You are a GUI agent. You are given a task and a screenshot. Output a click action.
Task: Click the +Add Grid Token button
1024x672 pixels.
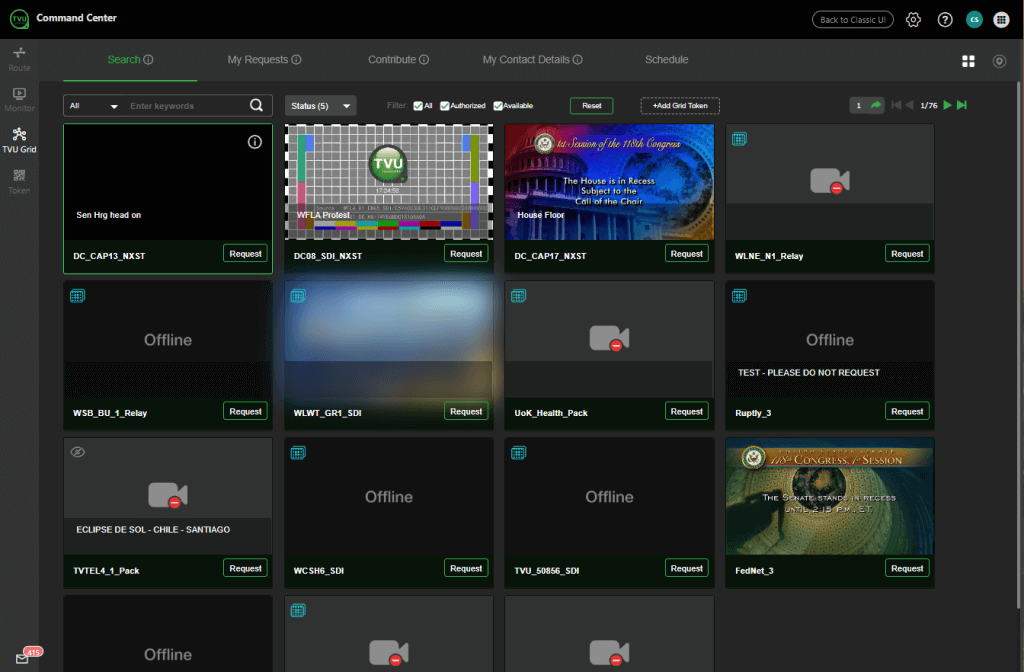[680, 106]
